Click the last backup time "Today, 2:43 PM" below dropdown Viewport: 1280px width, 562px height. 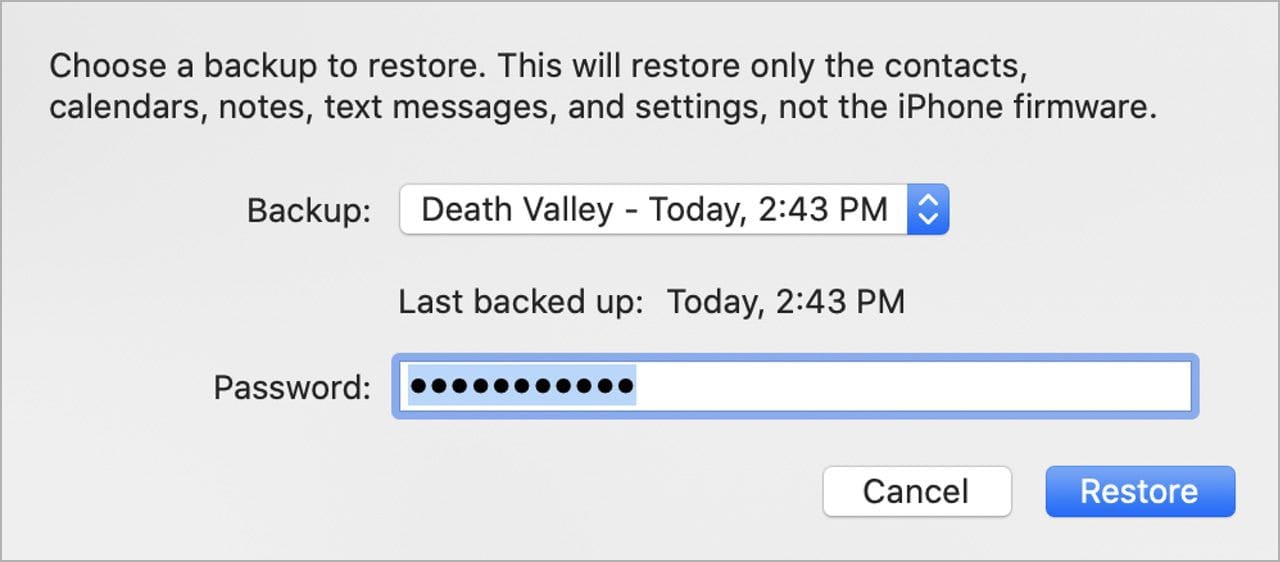click(785, 301)
